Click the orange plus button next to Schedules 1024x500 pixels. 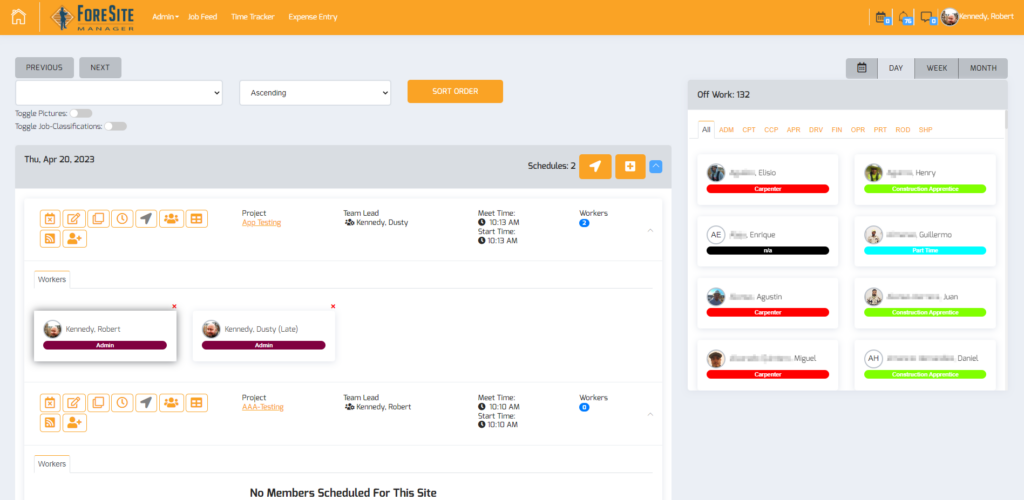click(630, 167)
